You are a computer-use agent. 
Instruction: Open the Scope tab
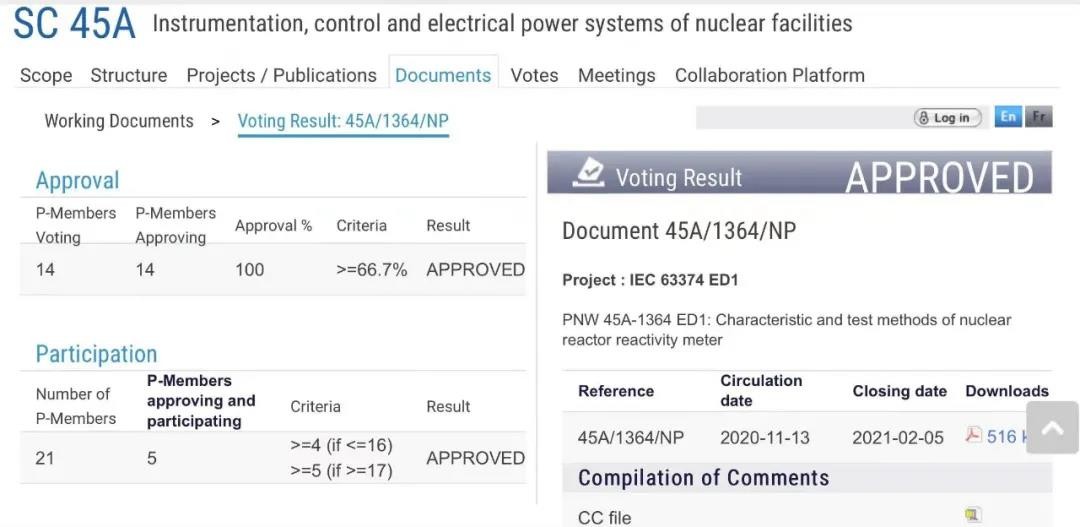pyautogui.click(x=46, y=75)
